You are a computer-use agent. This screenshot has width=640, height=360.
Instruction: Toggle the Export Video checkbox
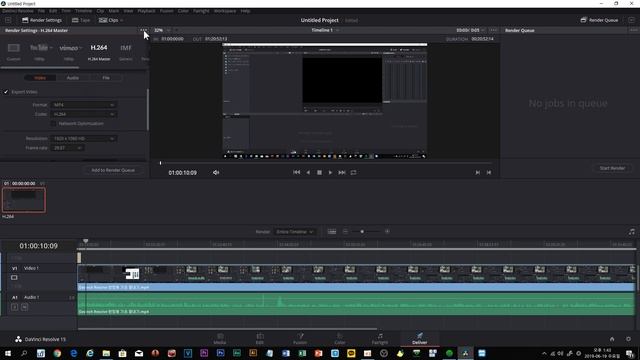(x=6, y=92)
